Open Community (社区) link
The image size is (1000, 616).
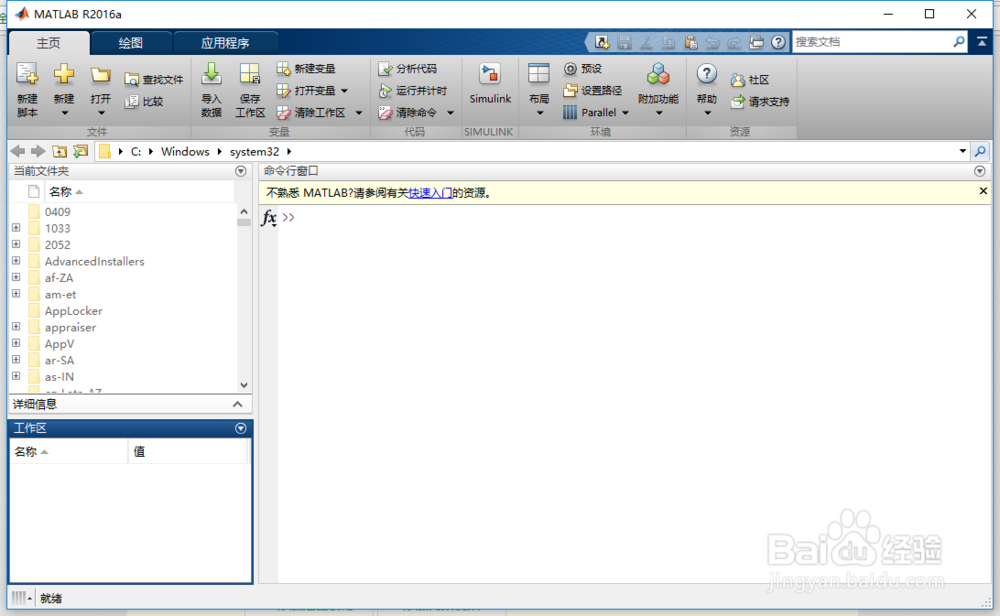pyautogui.click(x=750, y=80)
